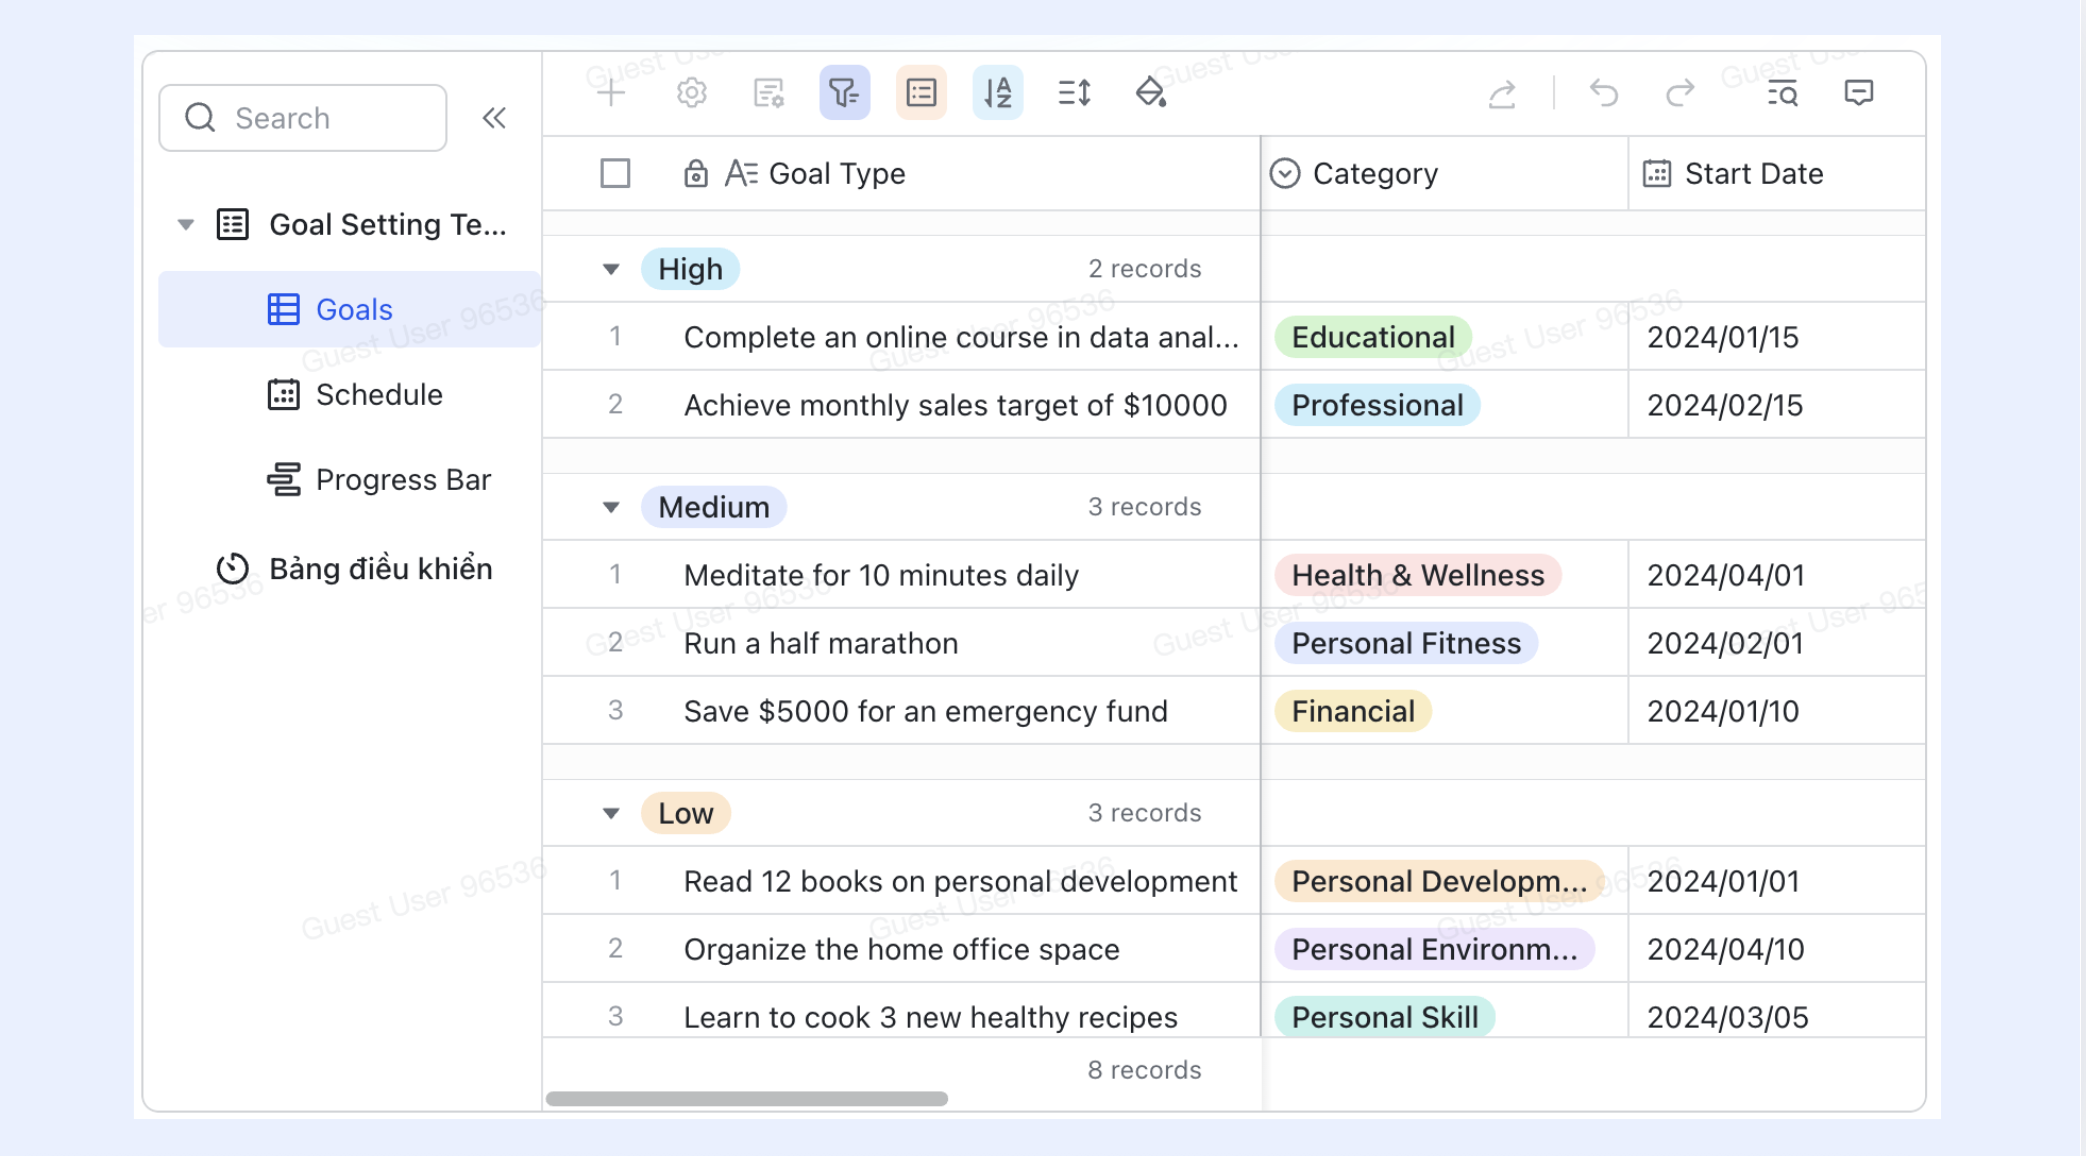Image resolution: width=2086 pixels, height=1156 pixels.
Task: Click the horizontal scrollbar thumb
Action: (x=746, y=1098)
